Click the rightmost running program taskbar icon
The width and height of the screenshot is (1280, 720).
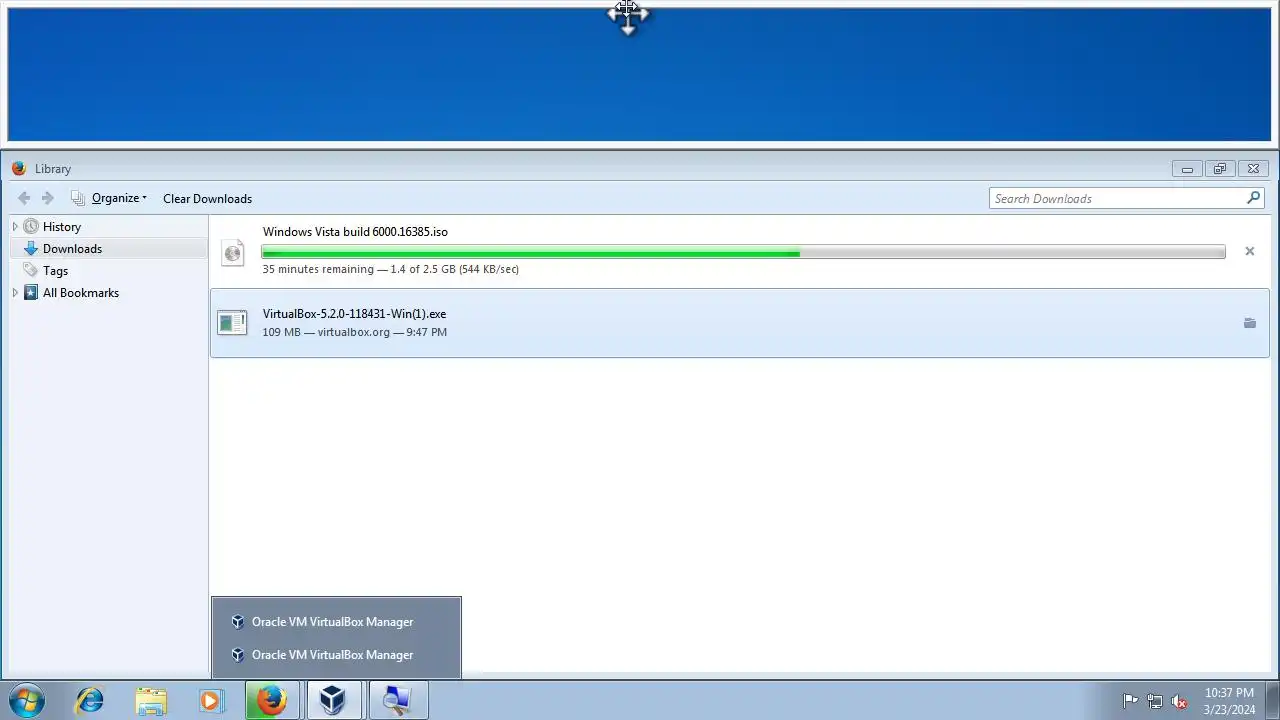click(397, 700)
